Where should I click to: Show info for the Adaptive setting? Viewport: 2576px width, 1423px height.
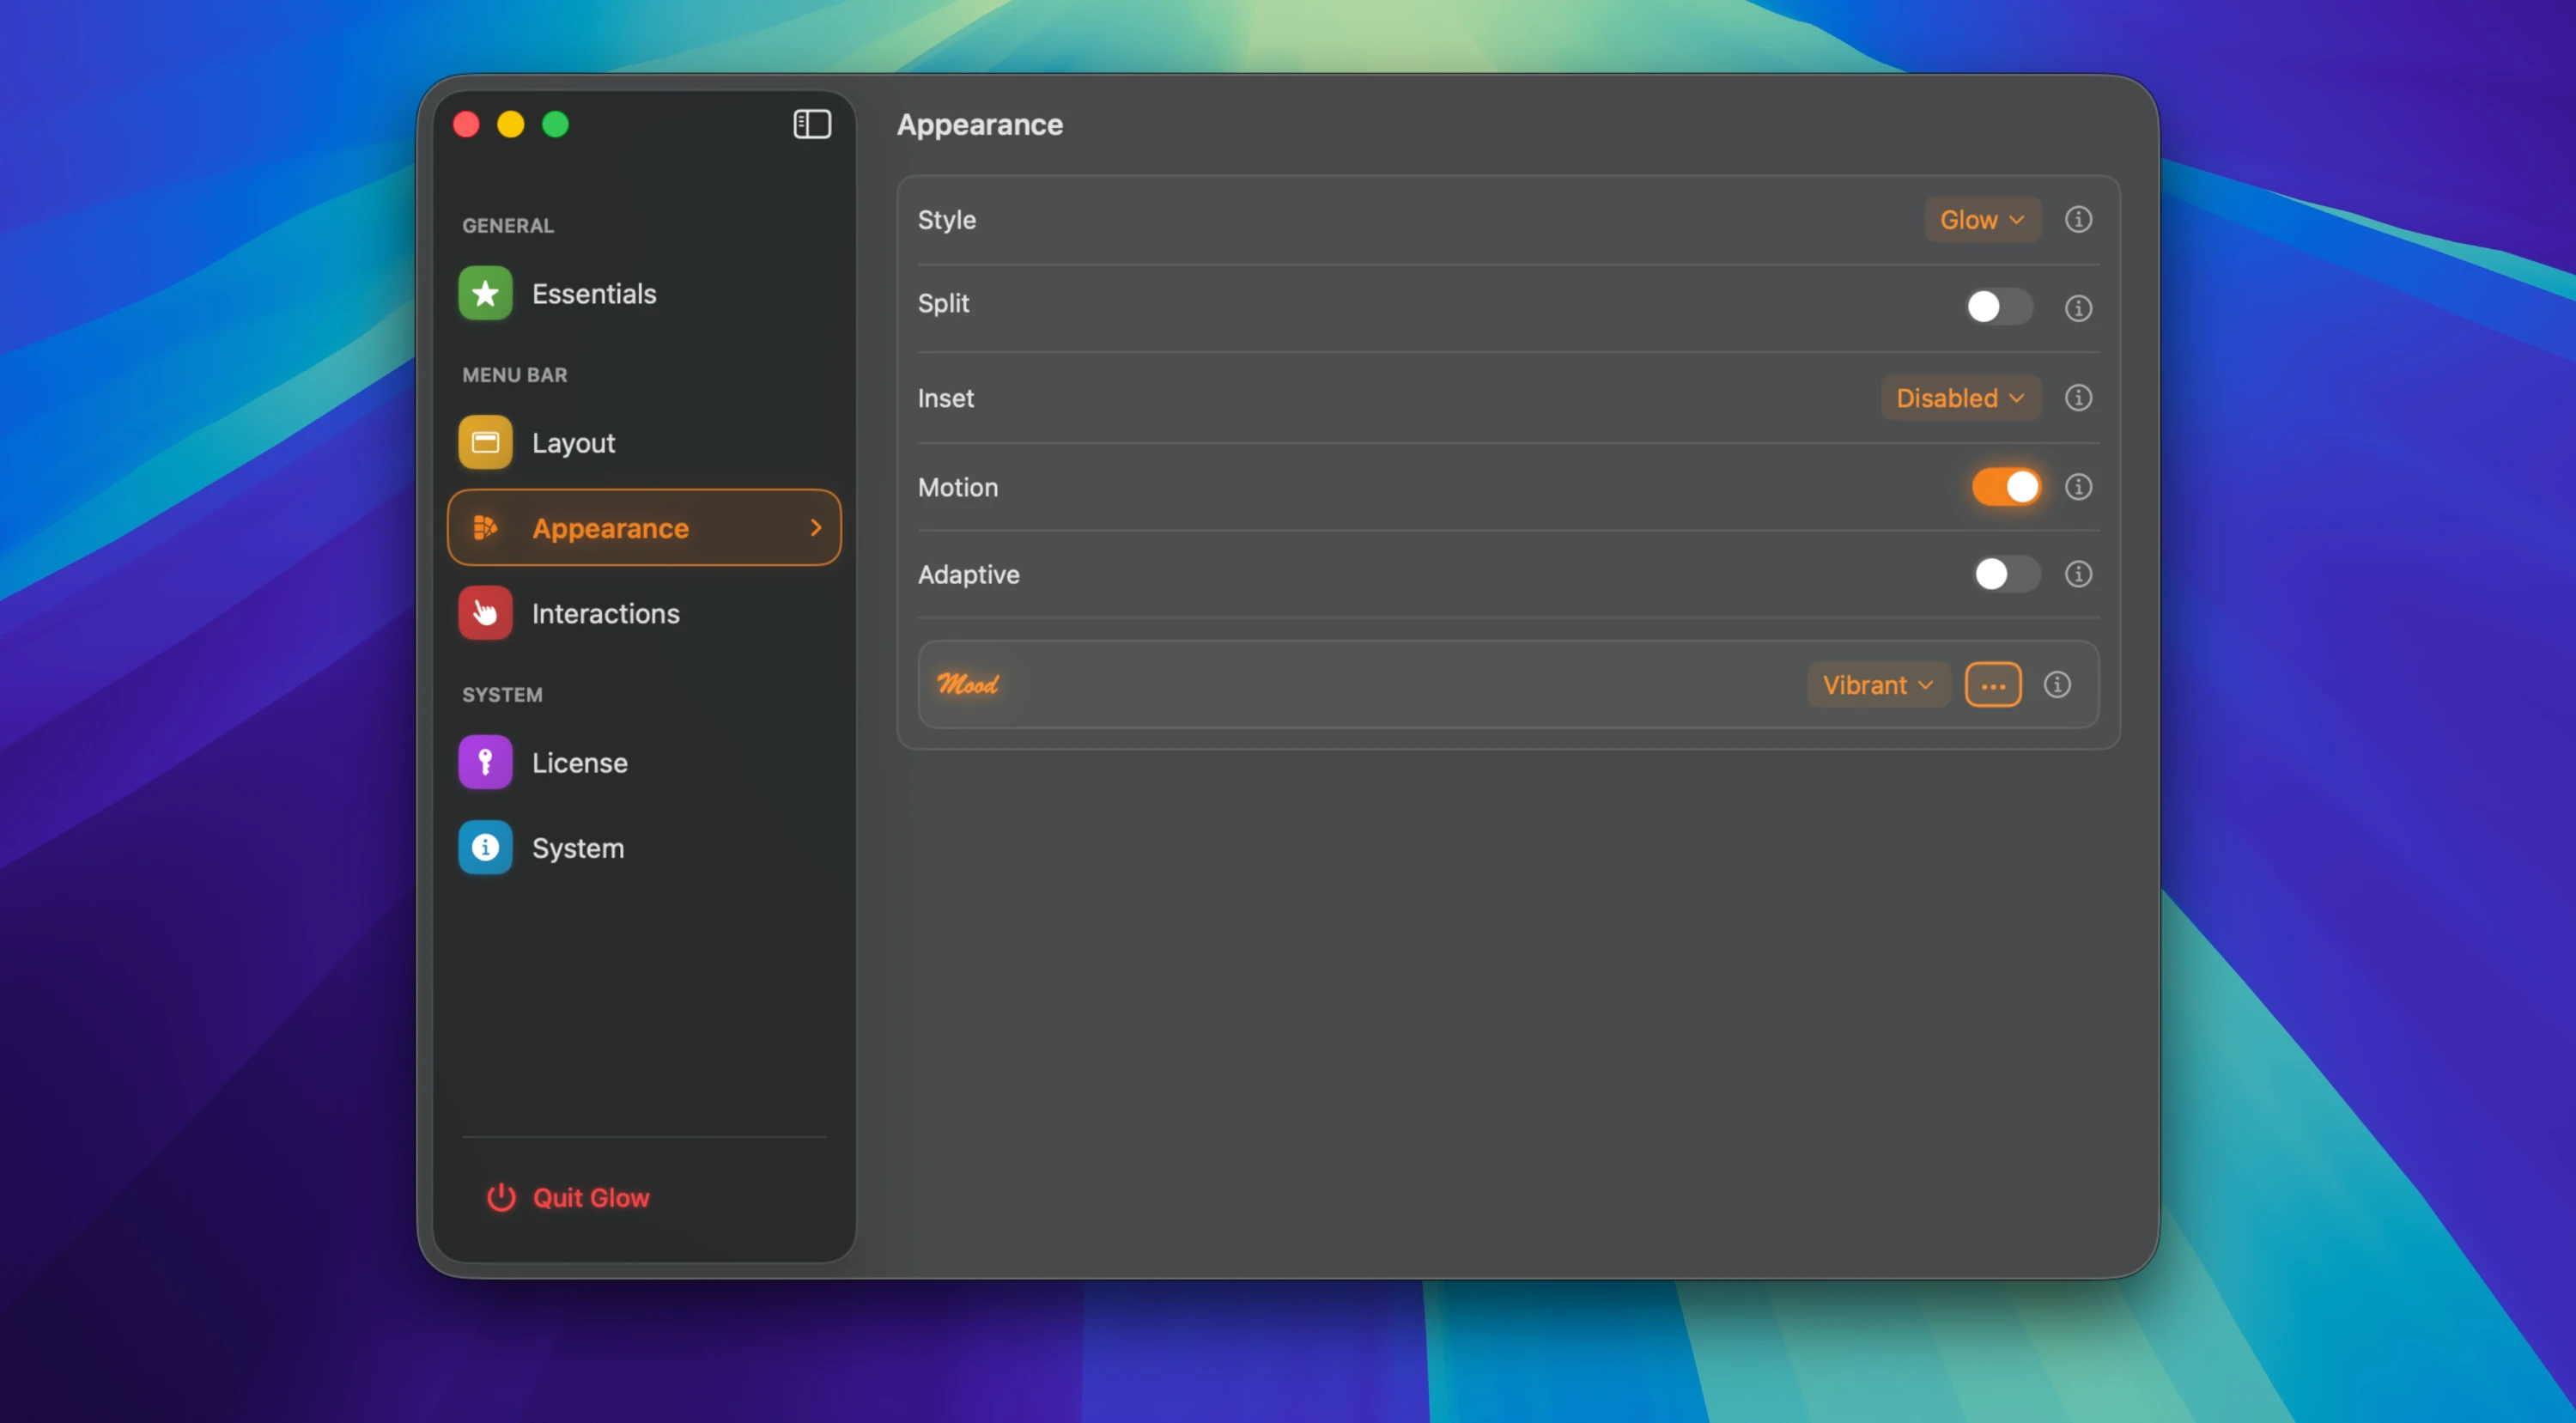[x=2078, y=574]
